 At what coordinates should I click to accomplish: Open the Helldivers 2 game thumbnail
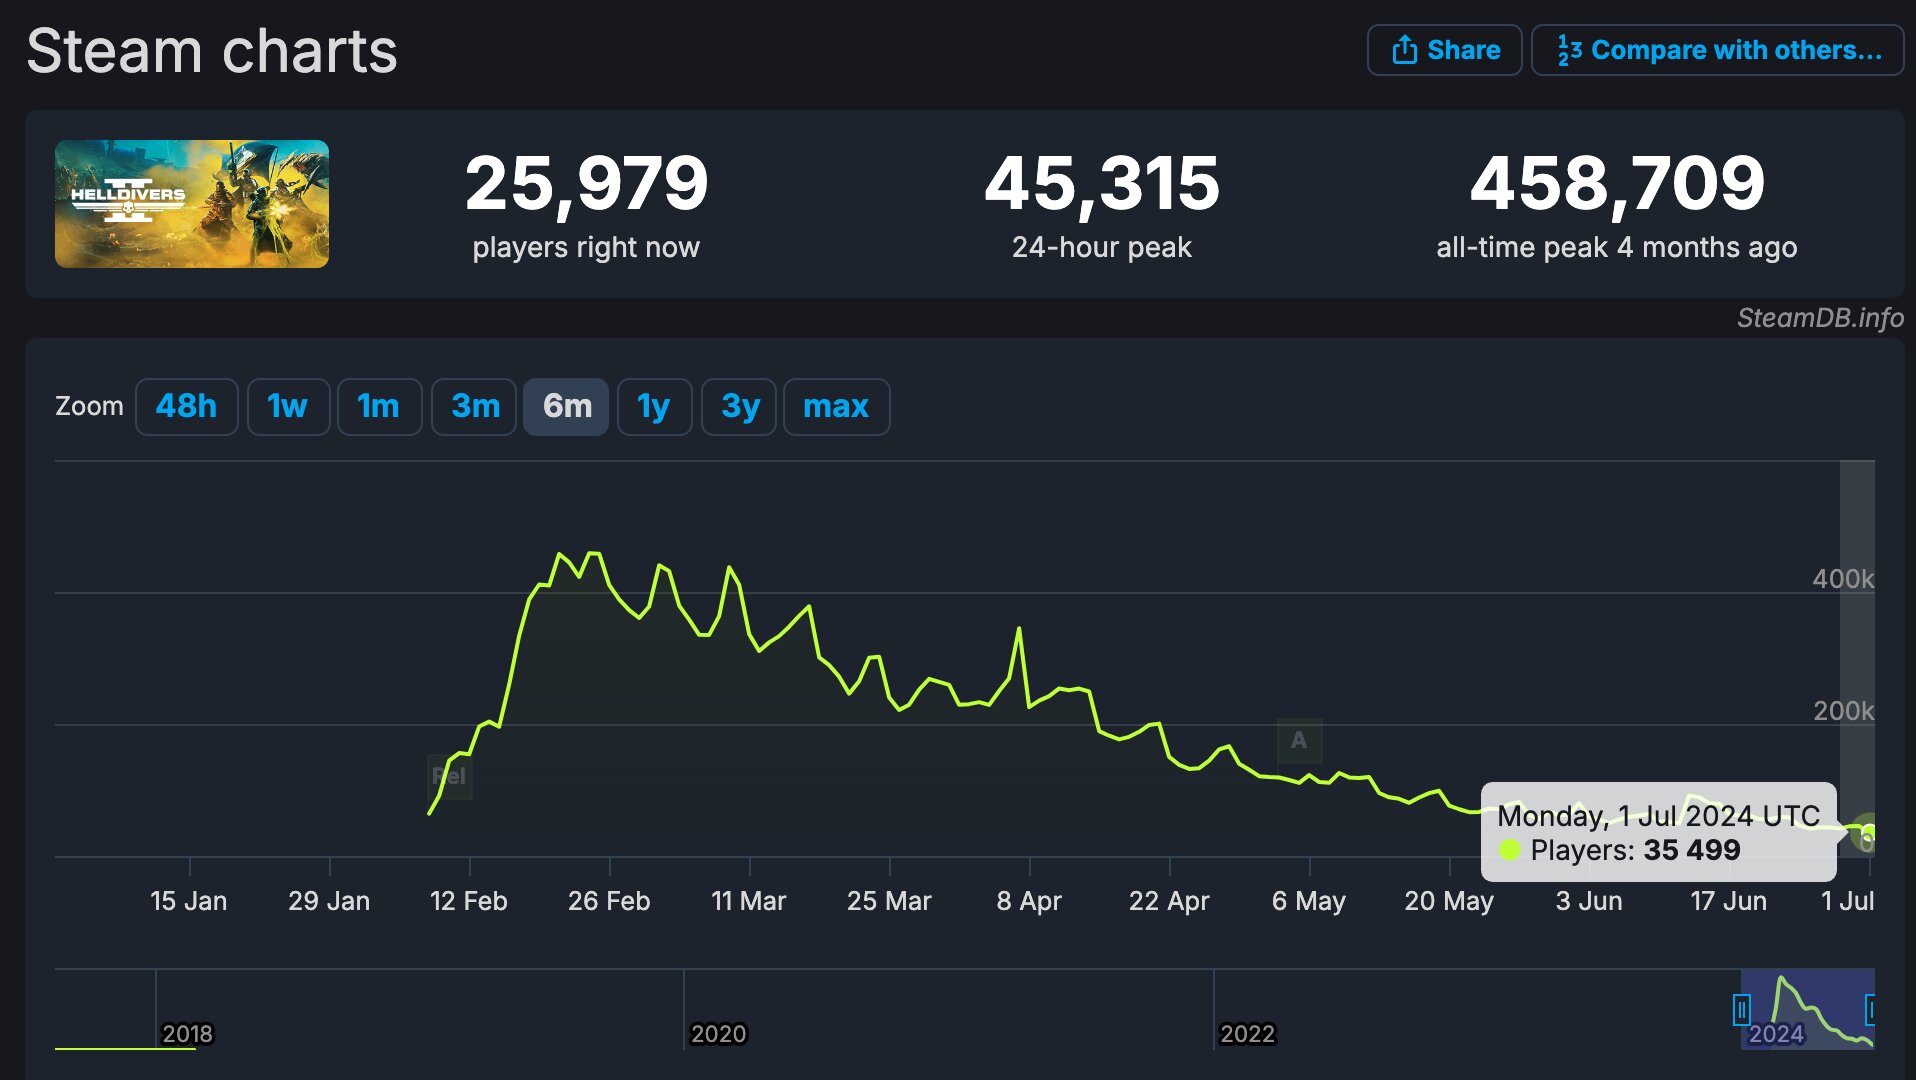pyautogui.click(x=192, y=204)
